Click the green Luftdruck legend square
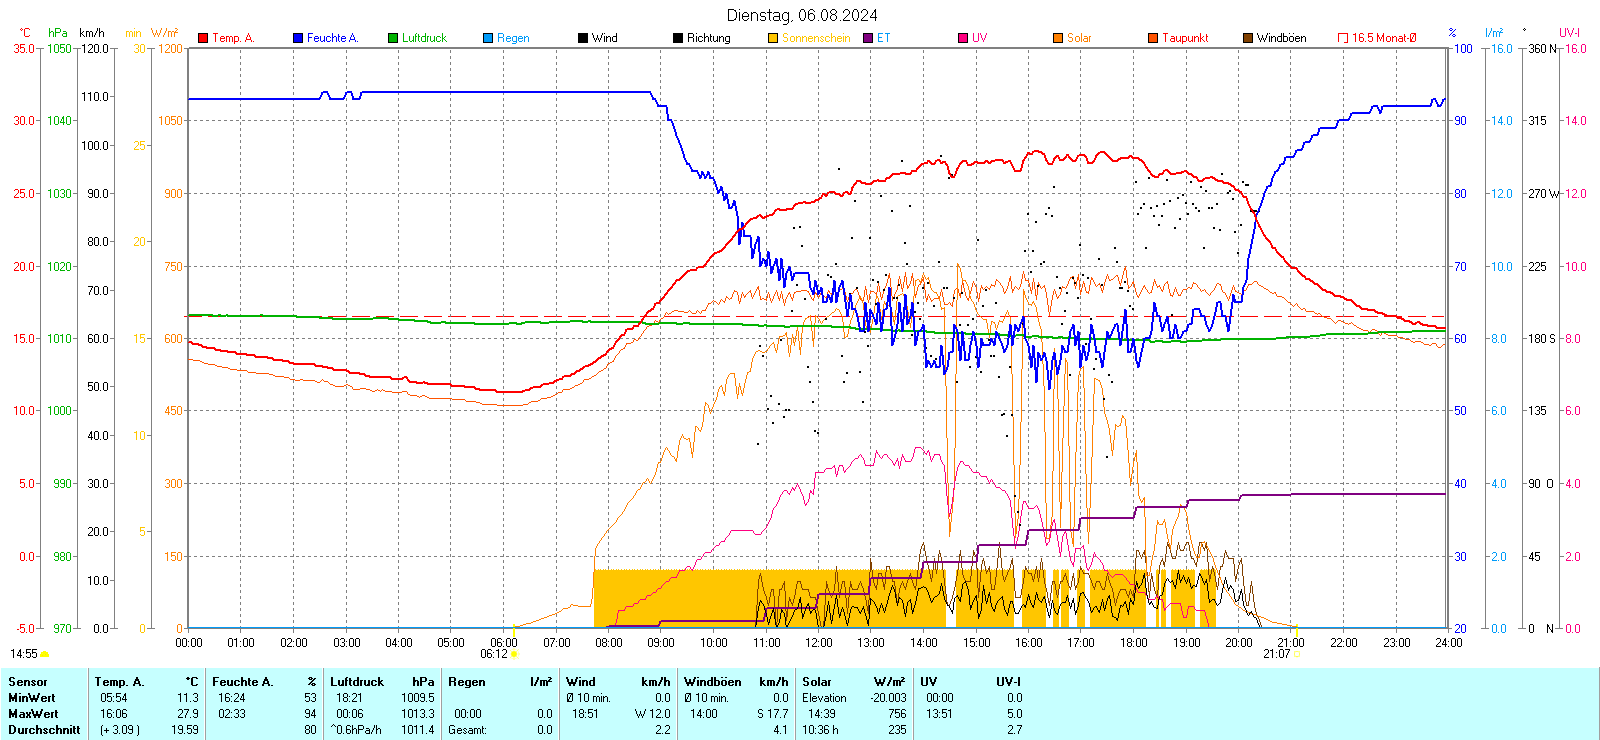 (393, 38)
